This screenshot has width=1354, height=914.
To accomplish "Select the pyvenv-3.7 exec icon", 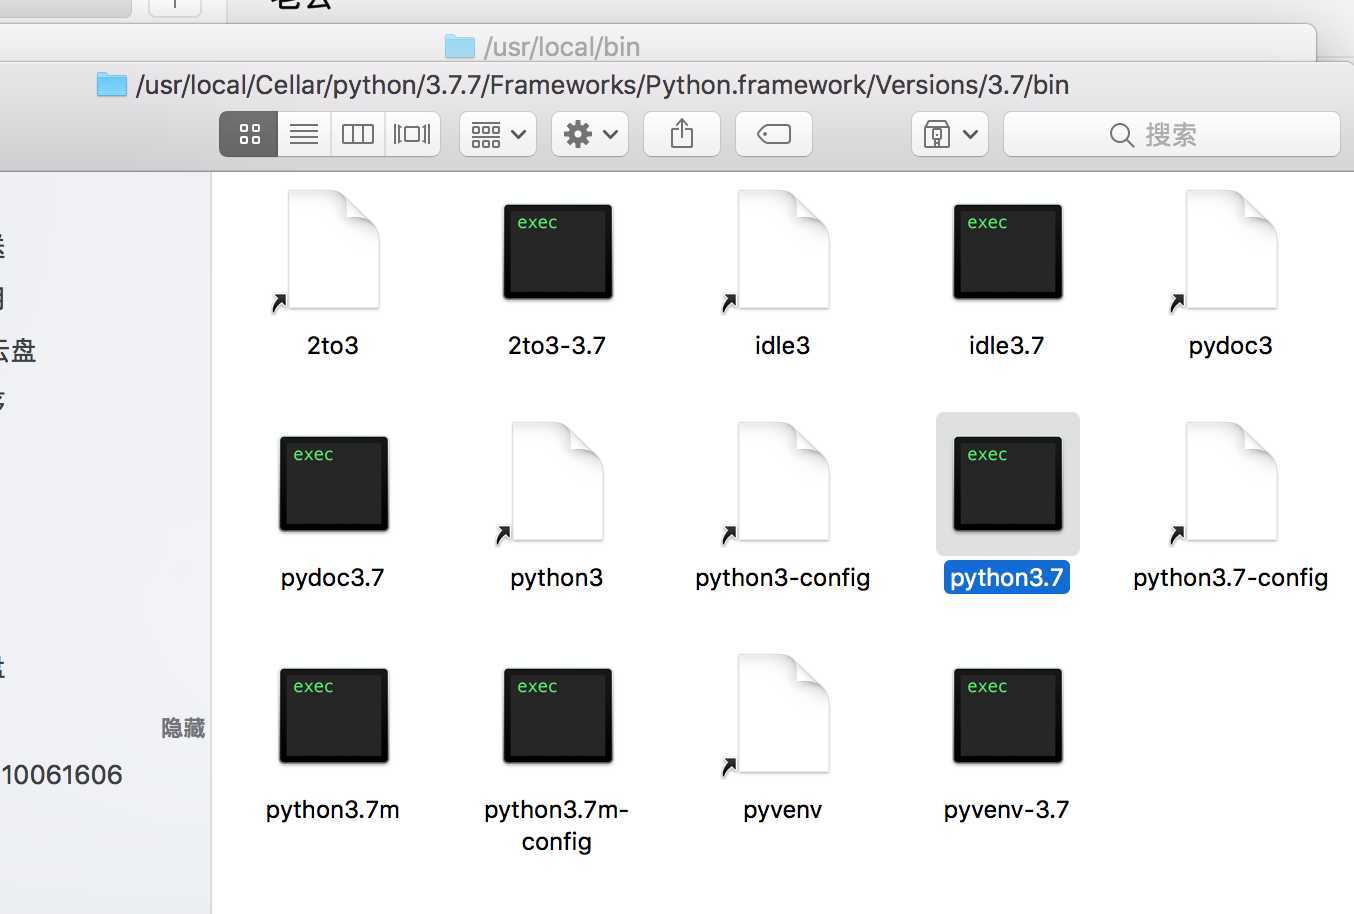I will pyautogui.click(x=1007, y=715).
